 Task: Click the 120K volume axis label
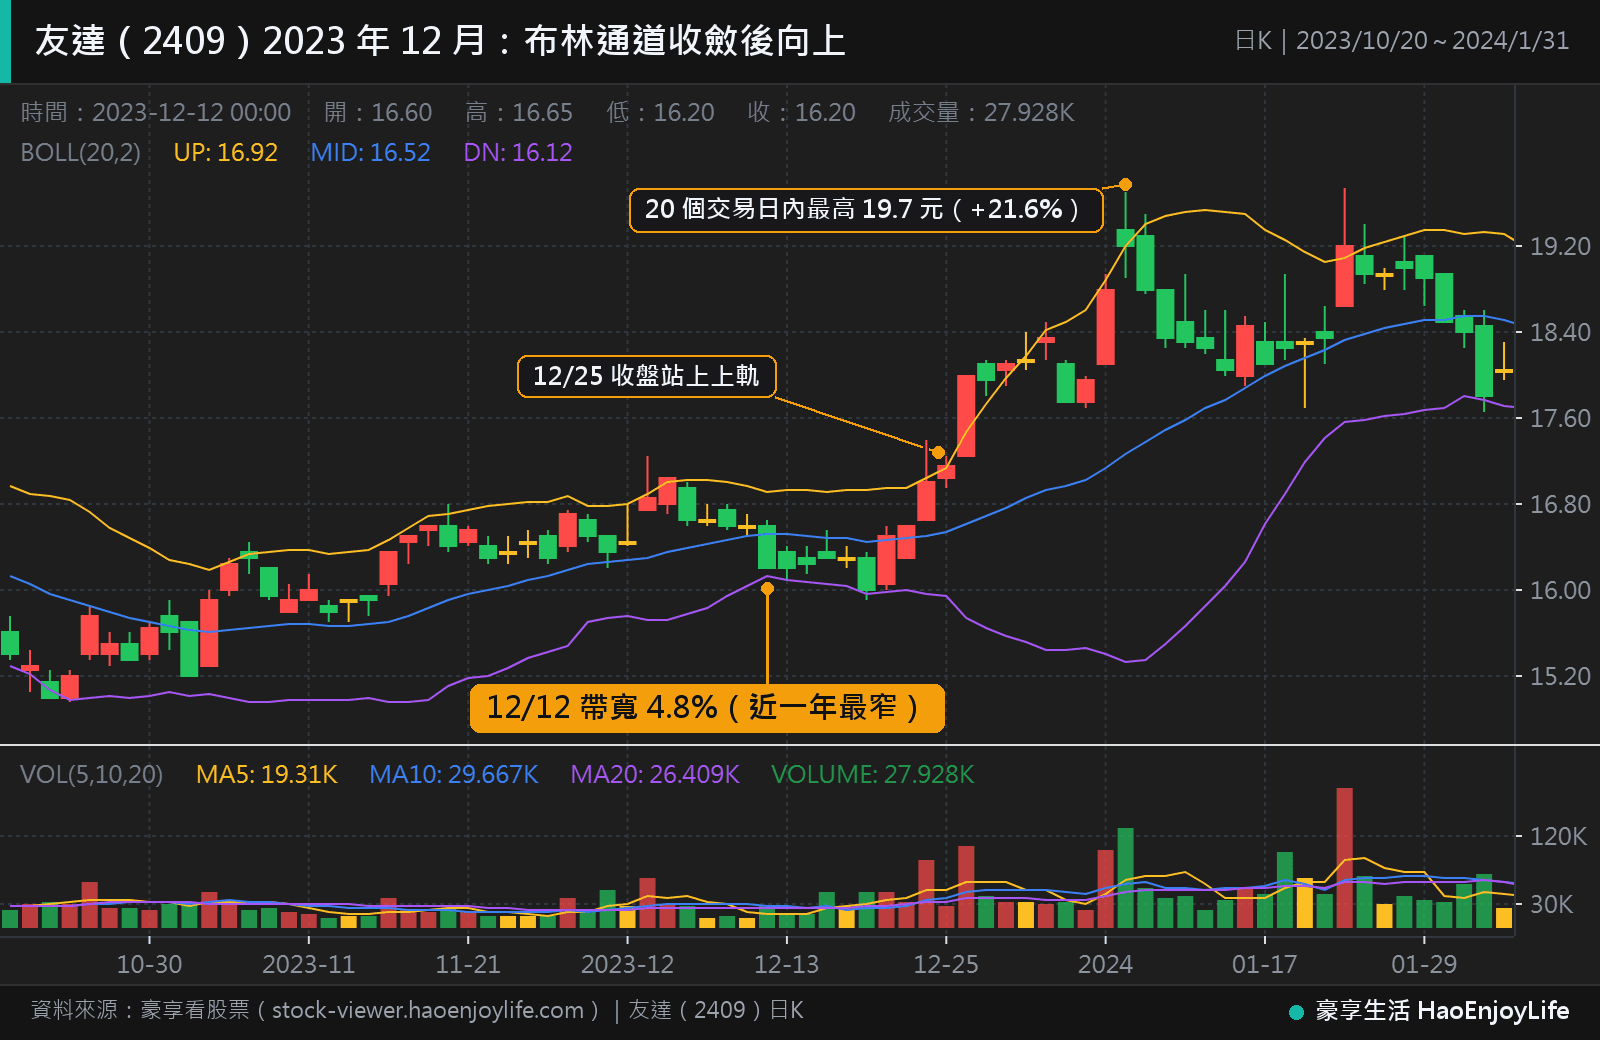pos(1558,836)
